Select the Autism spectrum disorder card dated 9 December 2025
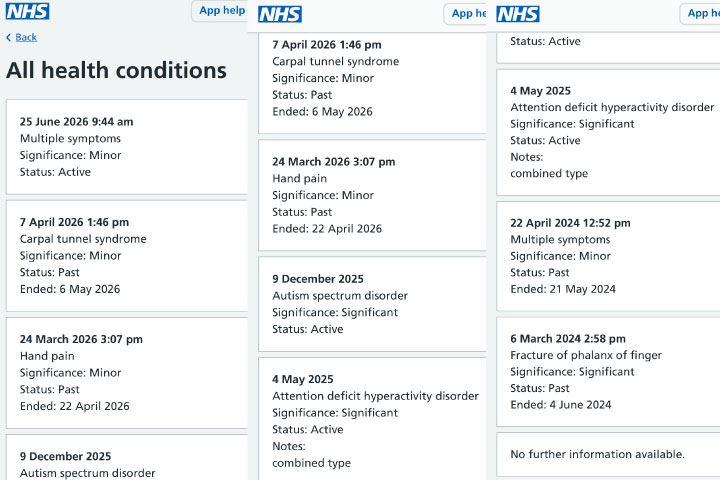Image resolution: width=720 pixels, height=480 pixels. point(372,304)
